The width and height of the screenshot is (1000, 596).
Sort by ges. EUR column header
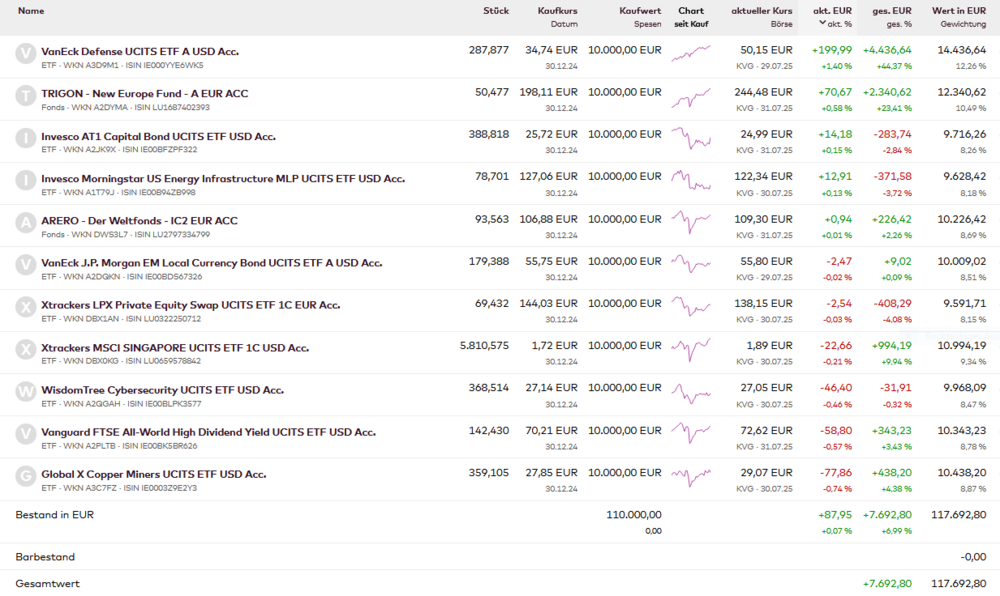click(891, 11)
